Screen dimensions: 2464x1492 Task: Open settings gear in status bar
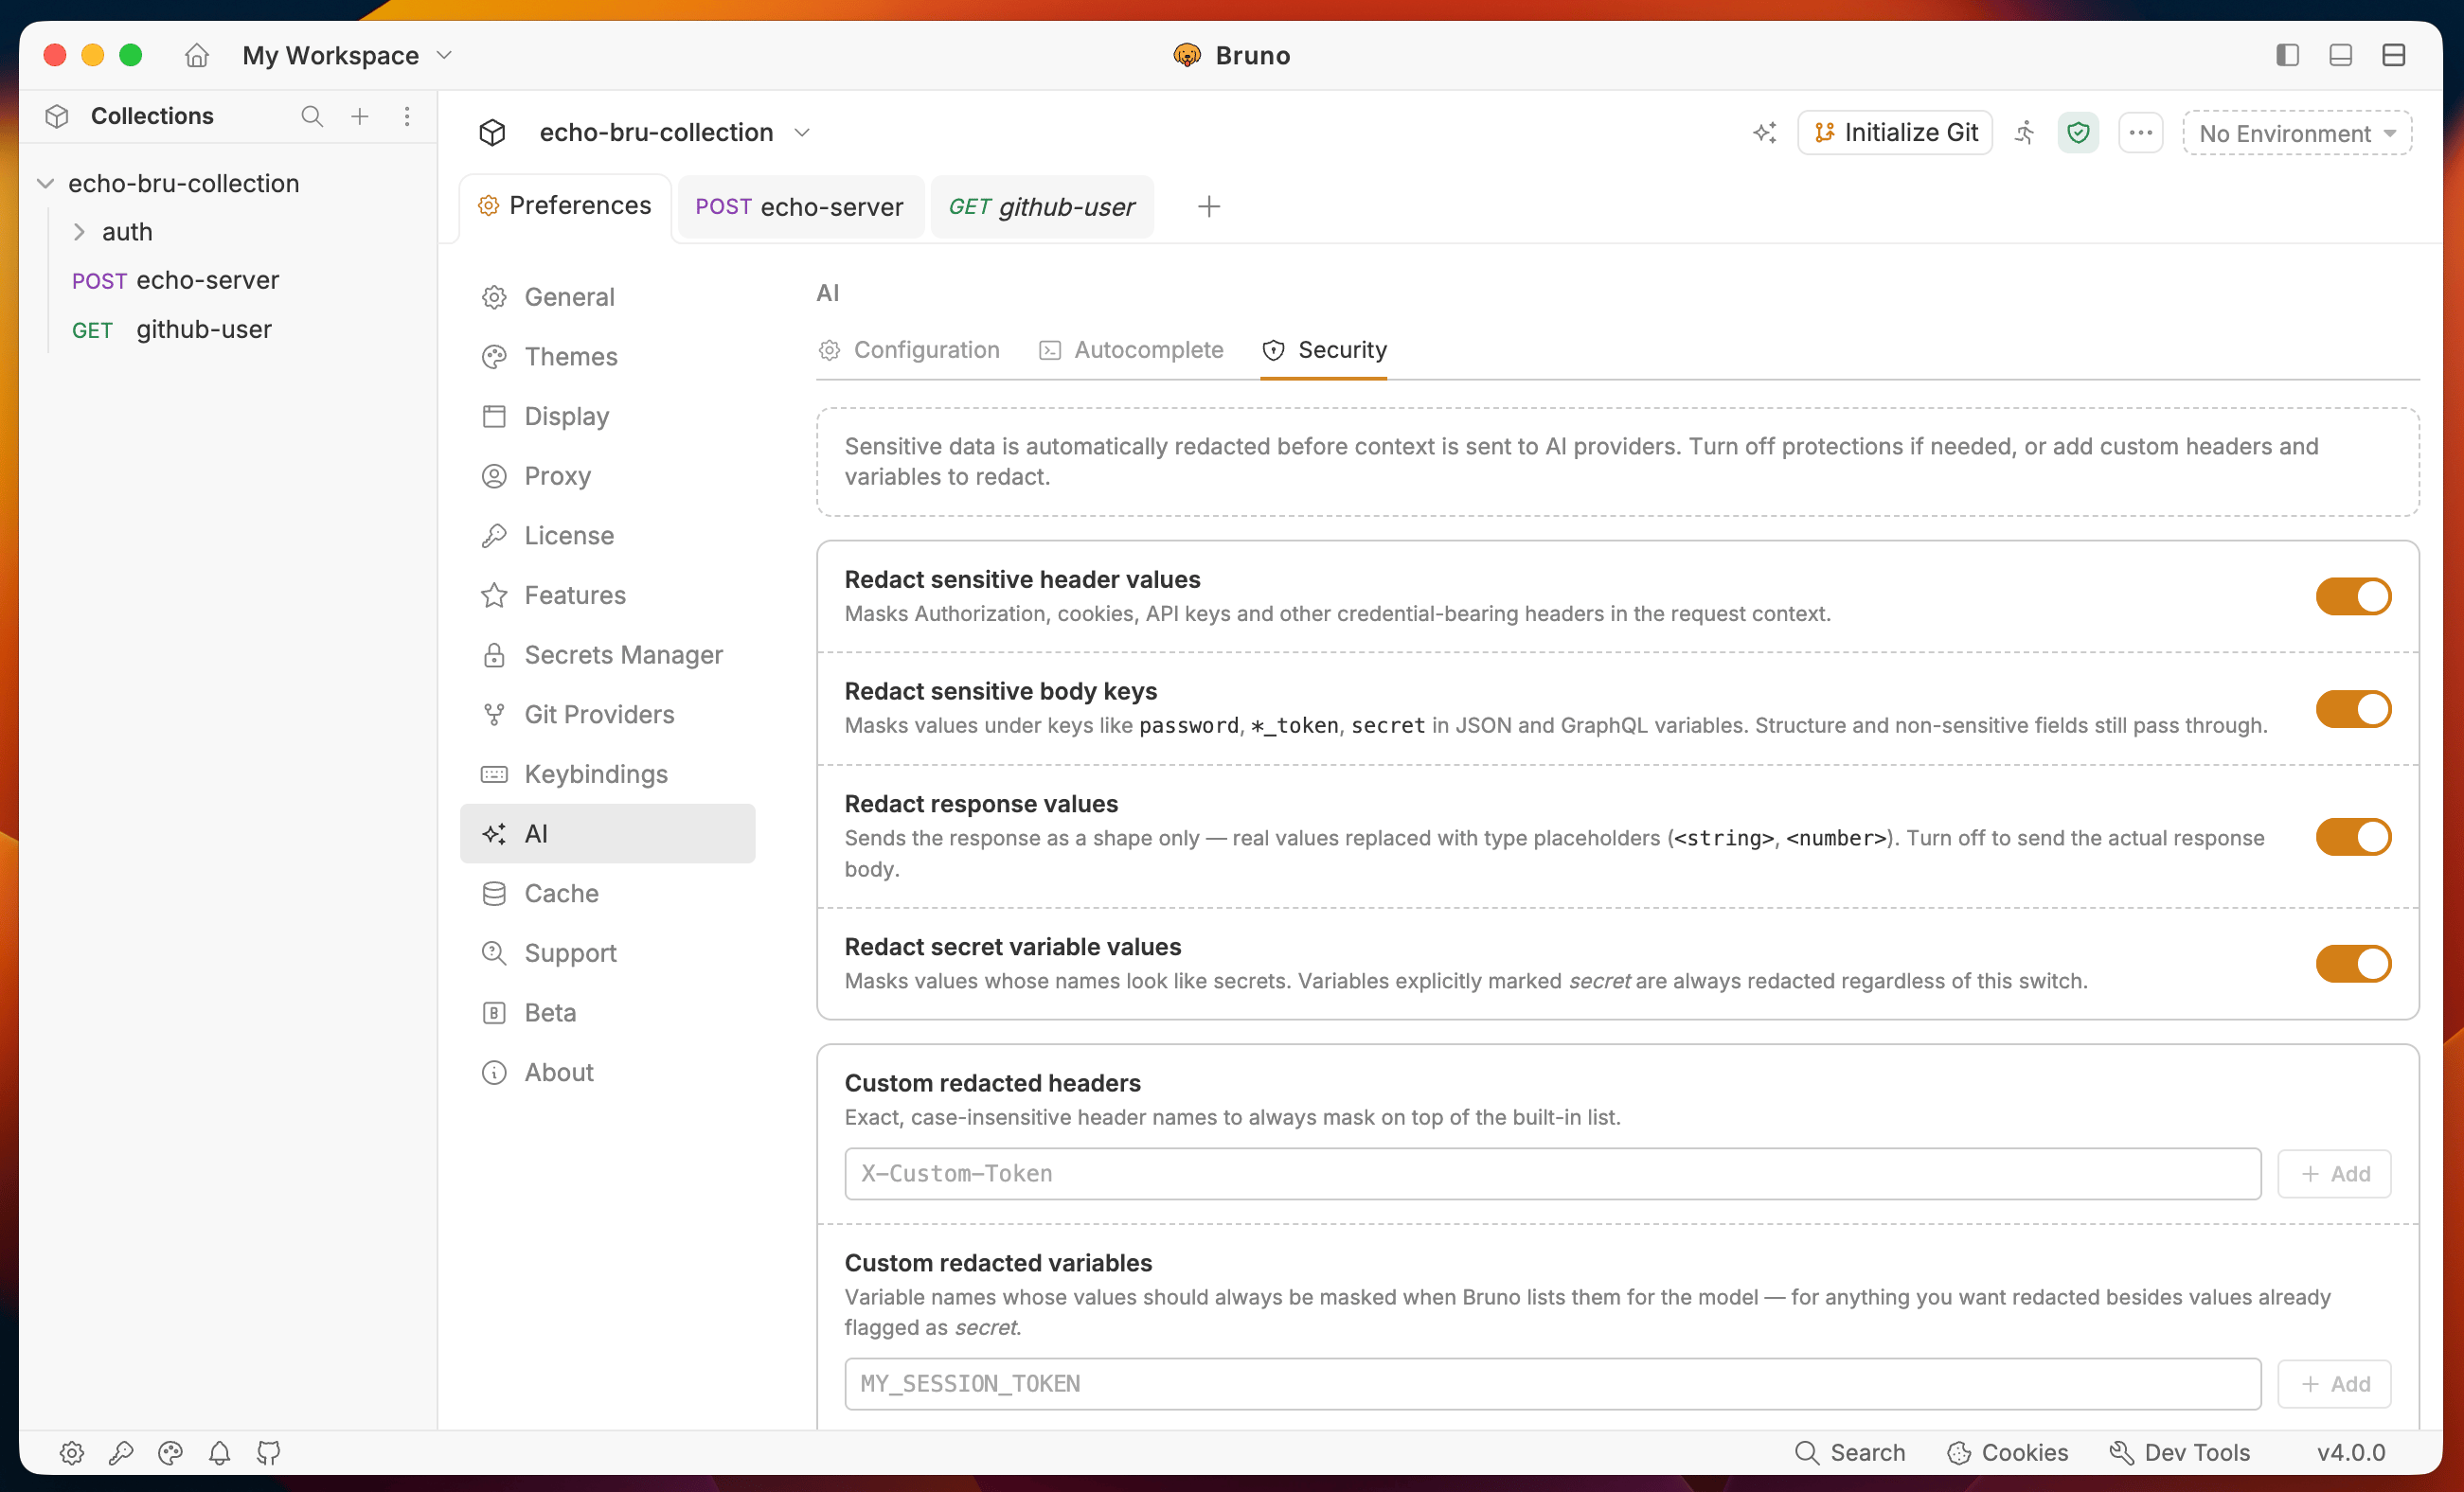72,1452
